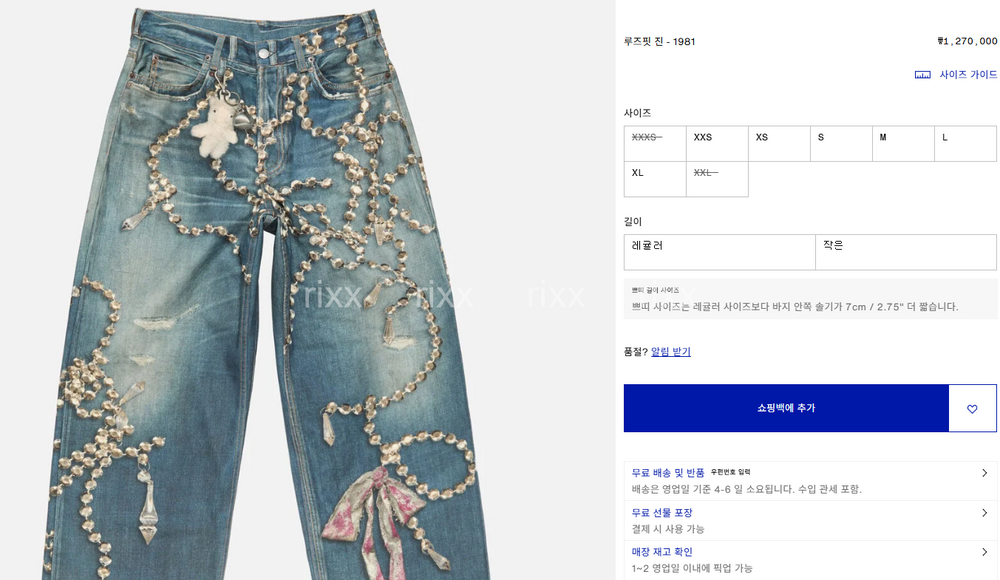The image size is (1000, 580).
Task: Select size XS
Action: point(779,144)
